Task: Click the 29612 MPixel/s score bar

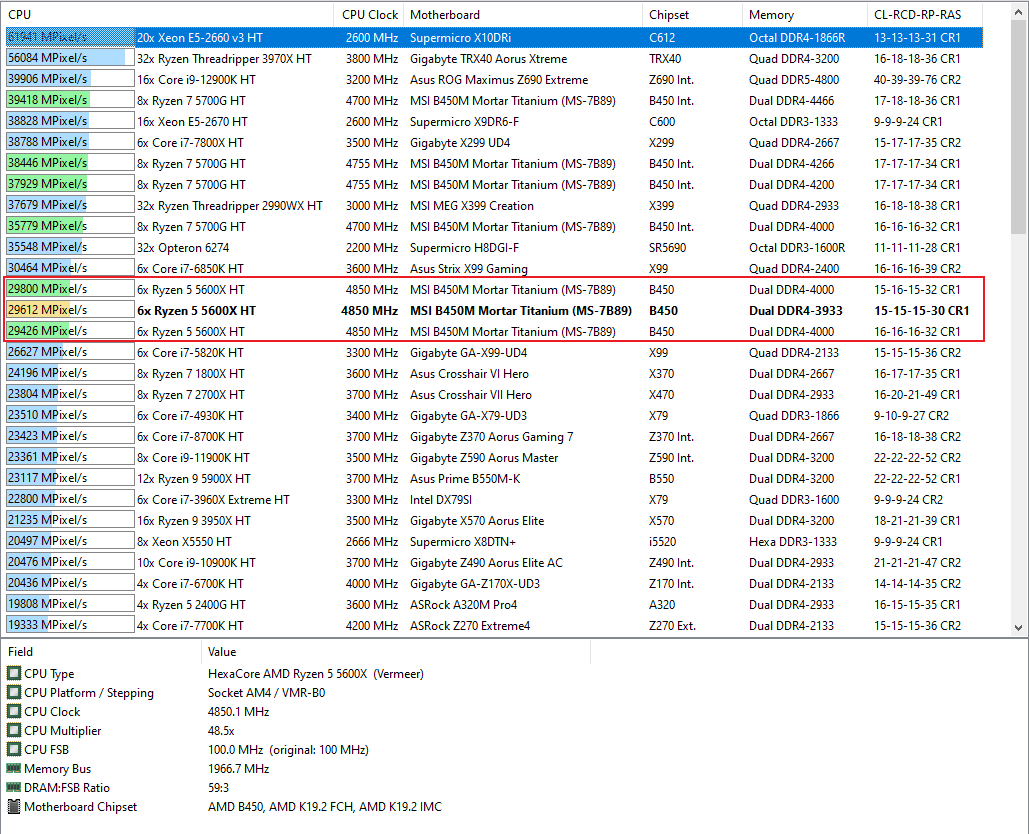Action: coord(70,310)
